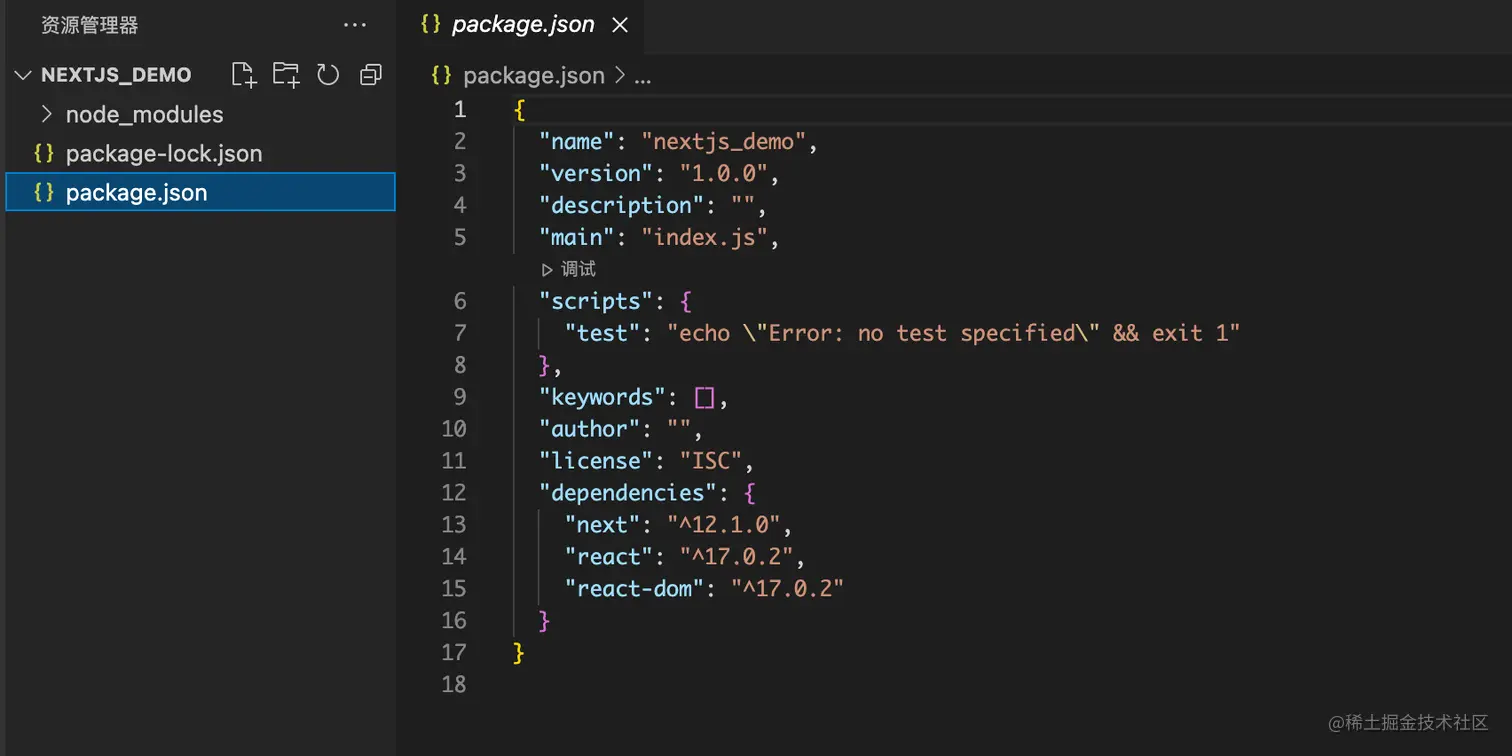The width and height of the screenshot is (1512, 756).
Task: Click package.json in the breadcrumb bar
Action: coord(534,76)
